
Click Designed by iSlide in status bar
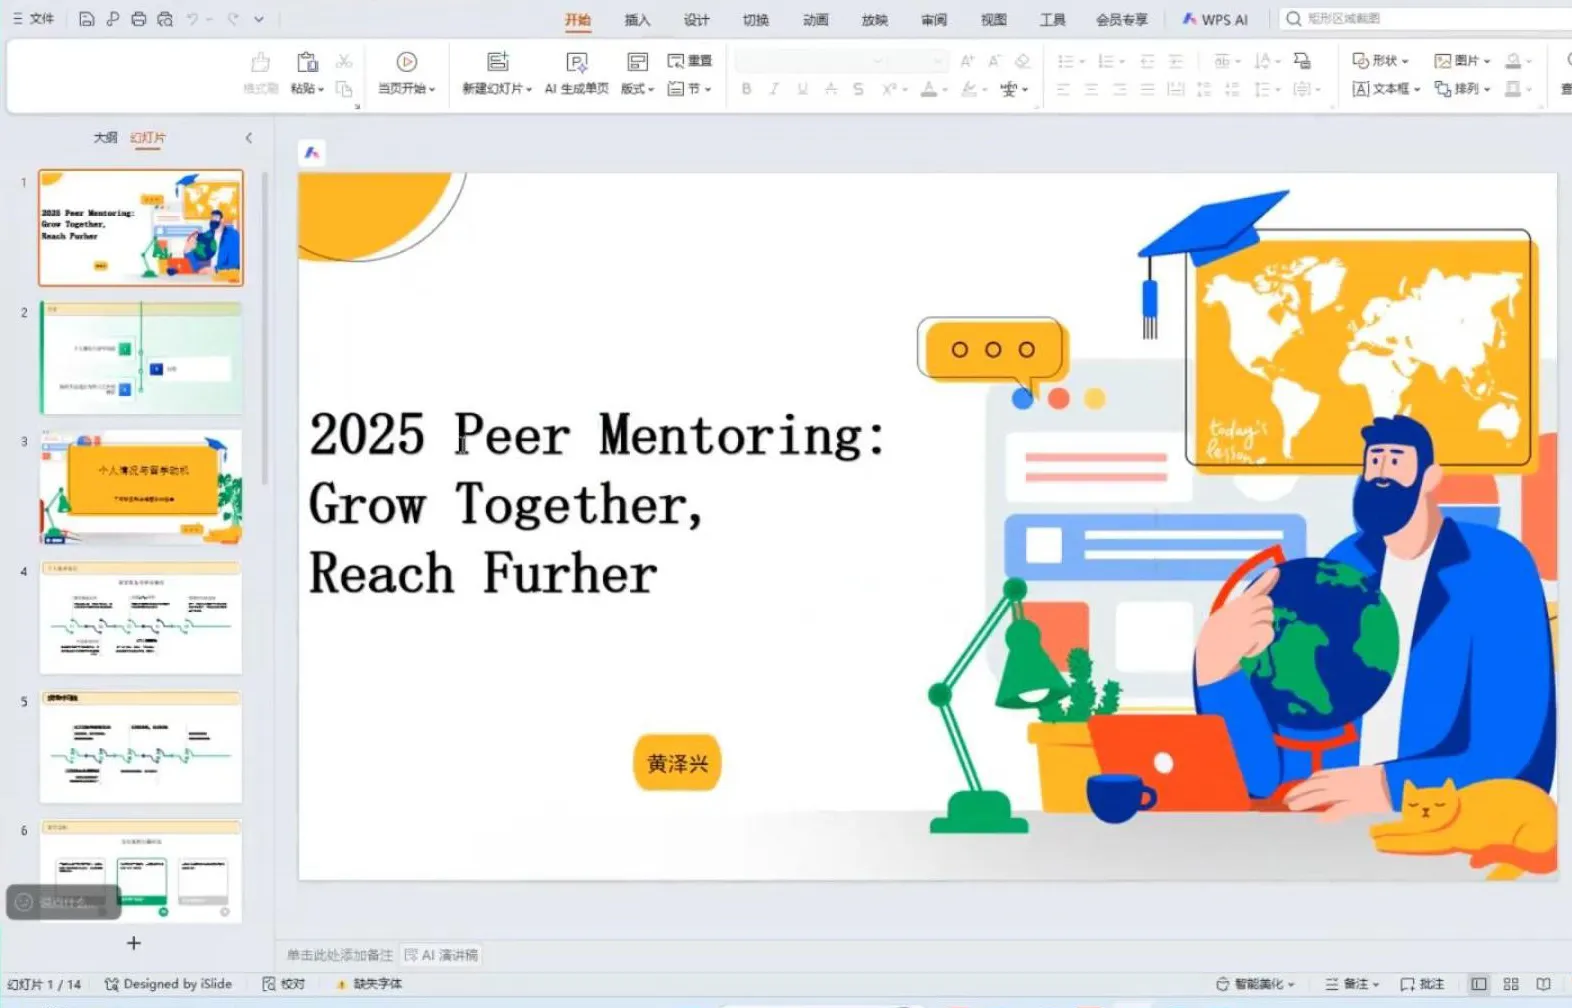(x=168, y=984)
